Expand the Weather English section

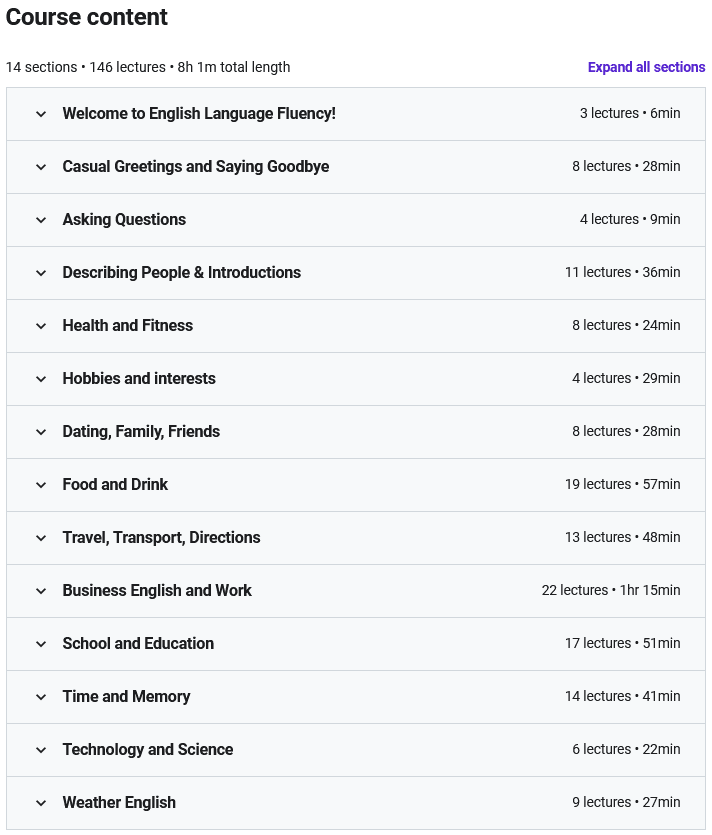pos(356,803)
